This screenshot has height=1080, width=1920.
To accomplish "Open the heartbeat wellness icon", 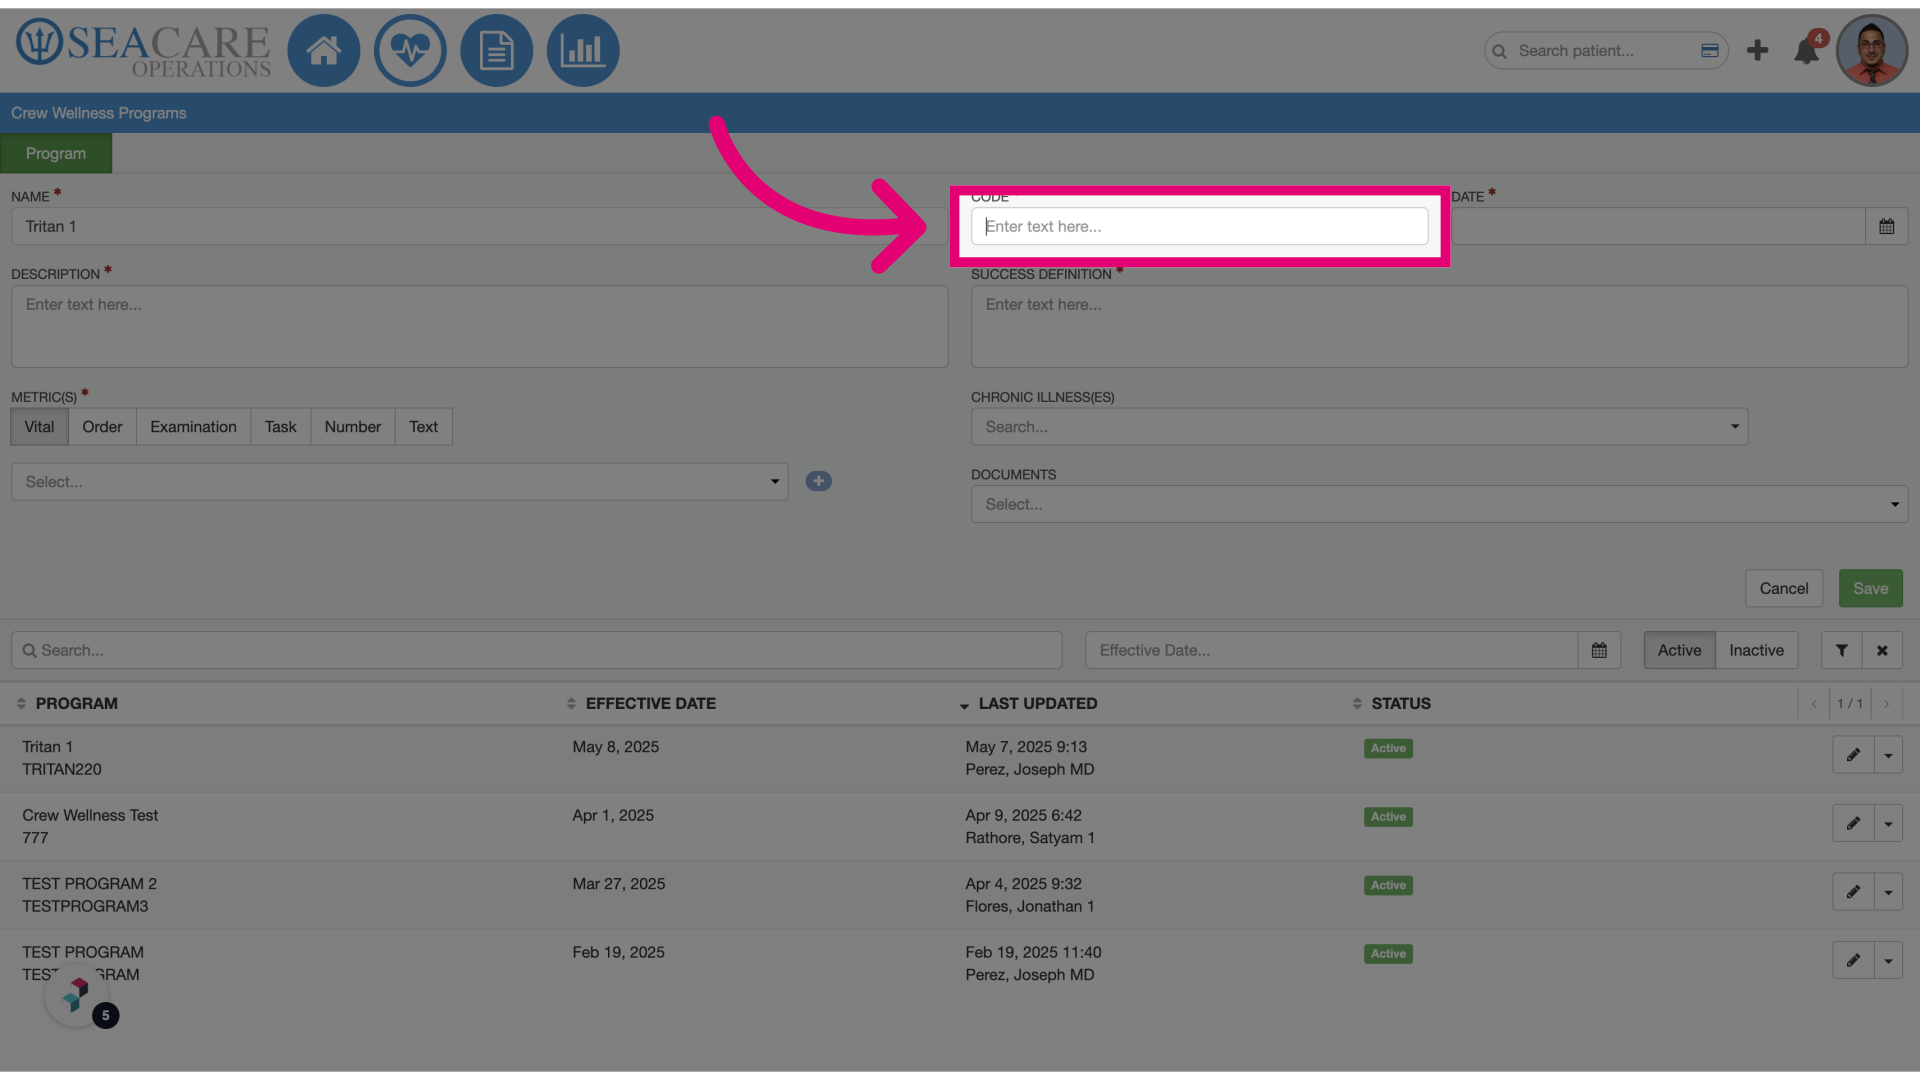I will pyautogui.click(x=410, y=50).
